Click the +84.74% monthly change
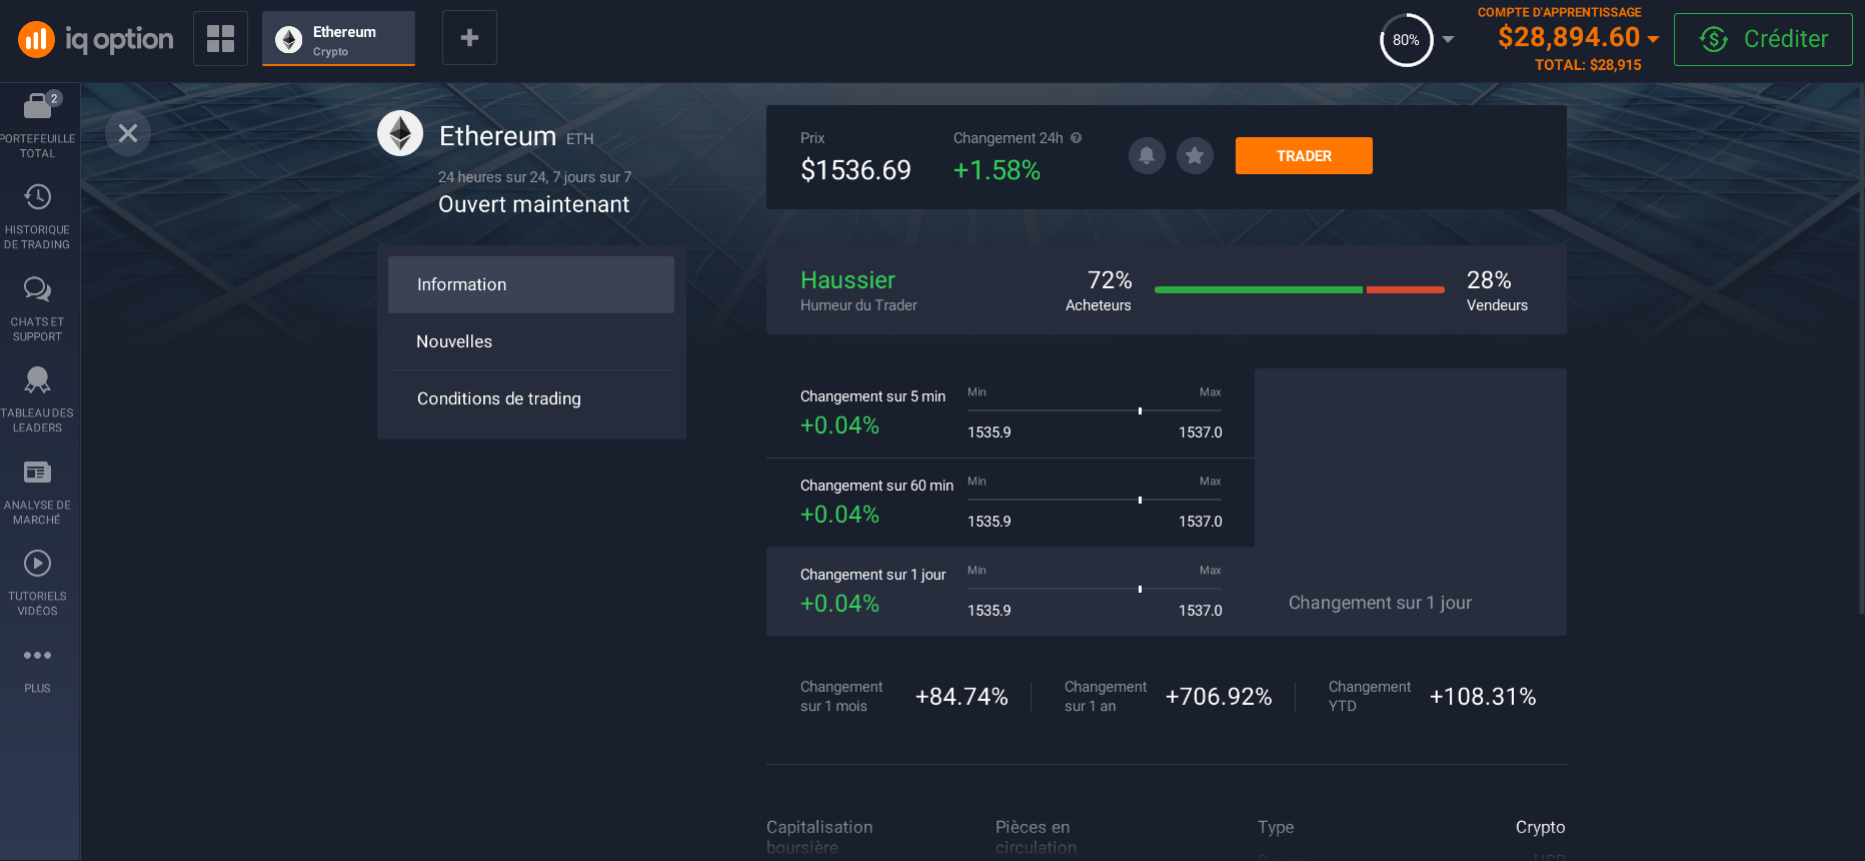The width and height of the screenshot is (1865, 861). click(x=962, y=696)
